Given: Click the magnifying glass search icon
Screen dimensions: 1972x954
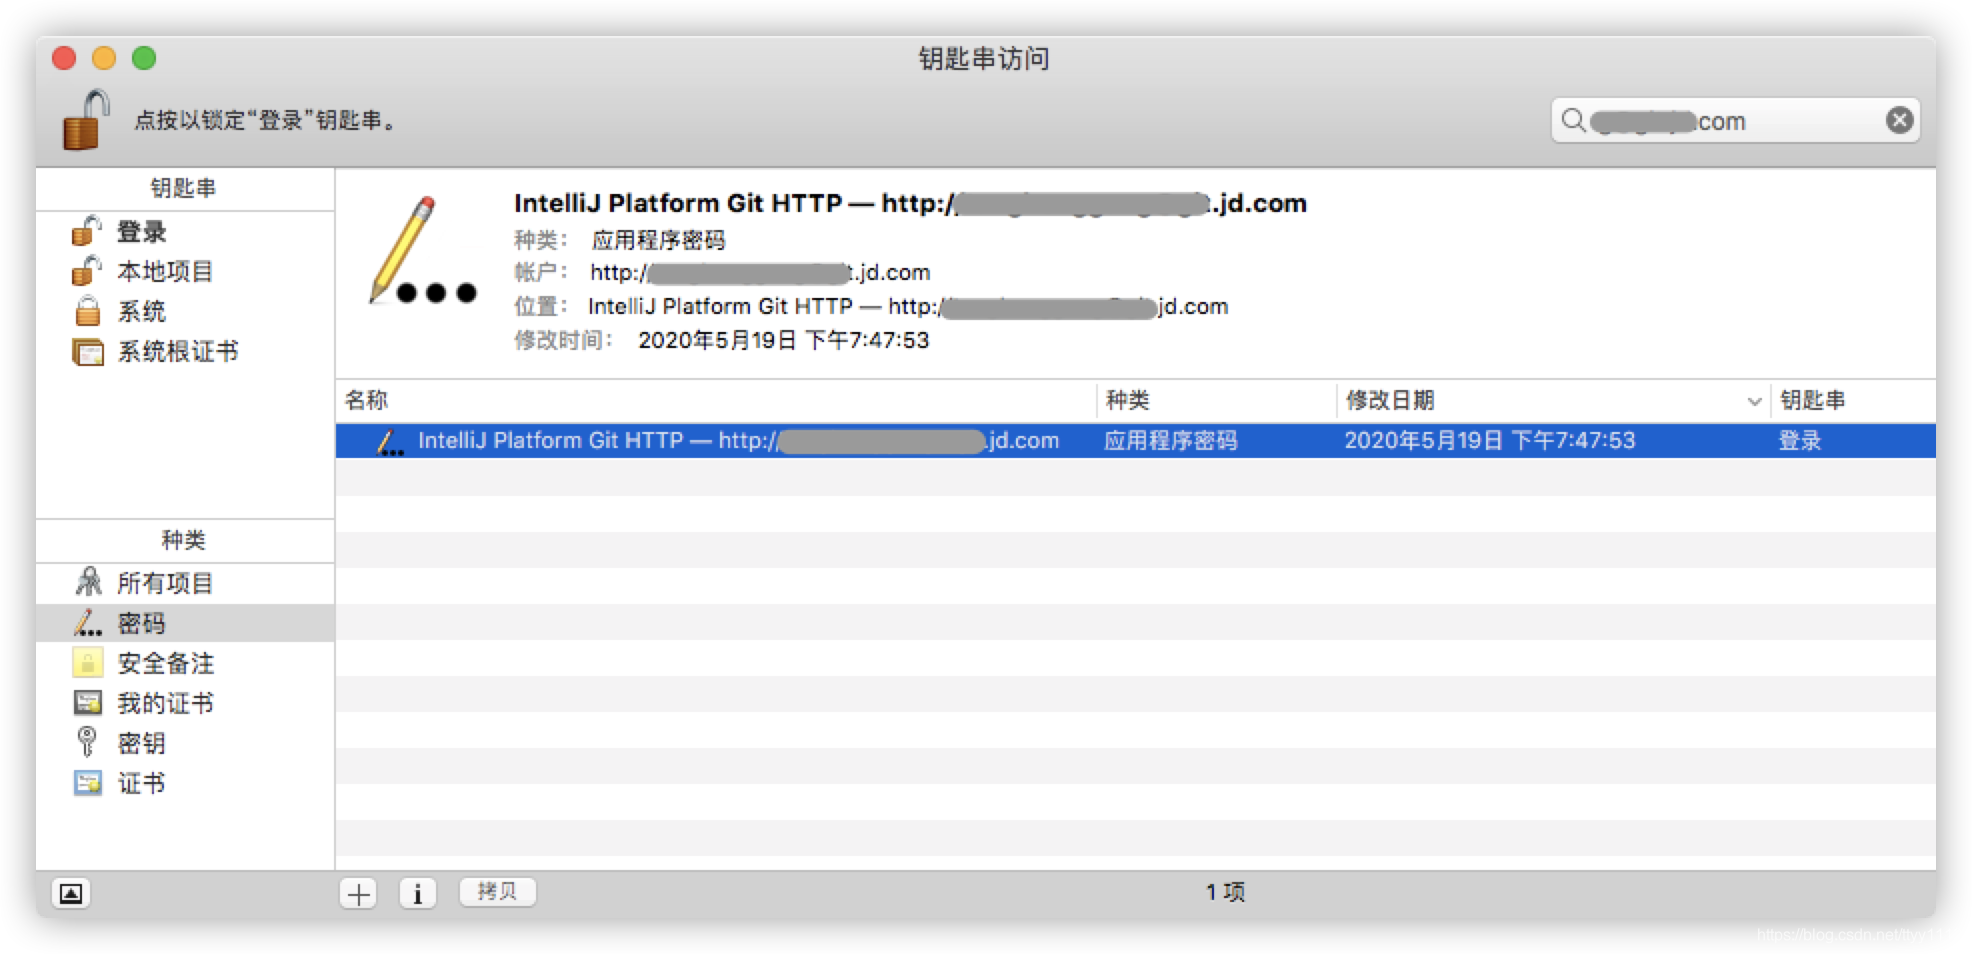Looking at the screenshot, I should click(1573, 121).
